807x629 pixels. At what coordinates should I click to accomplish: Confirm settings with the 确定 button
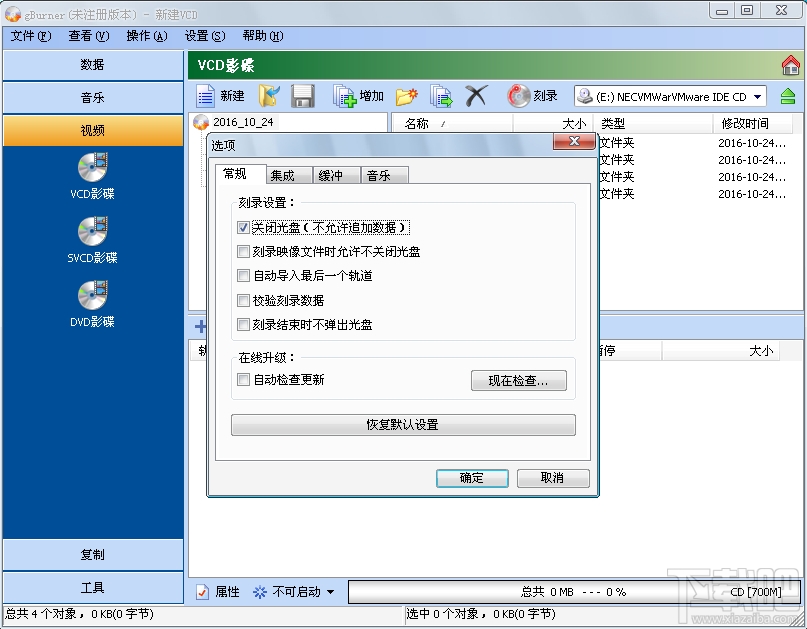pyautogui.click(x=472, y=478)
